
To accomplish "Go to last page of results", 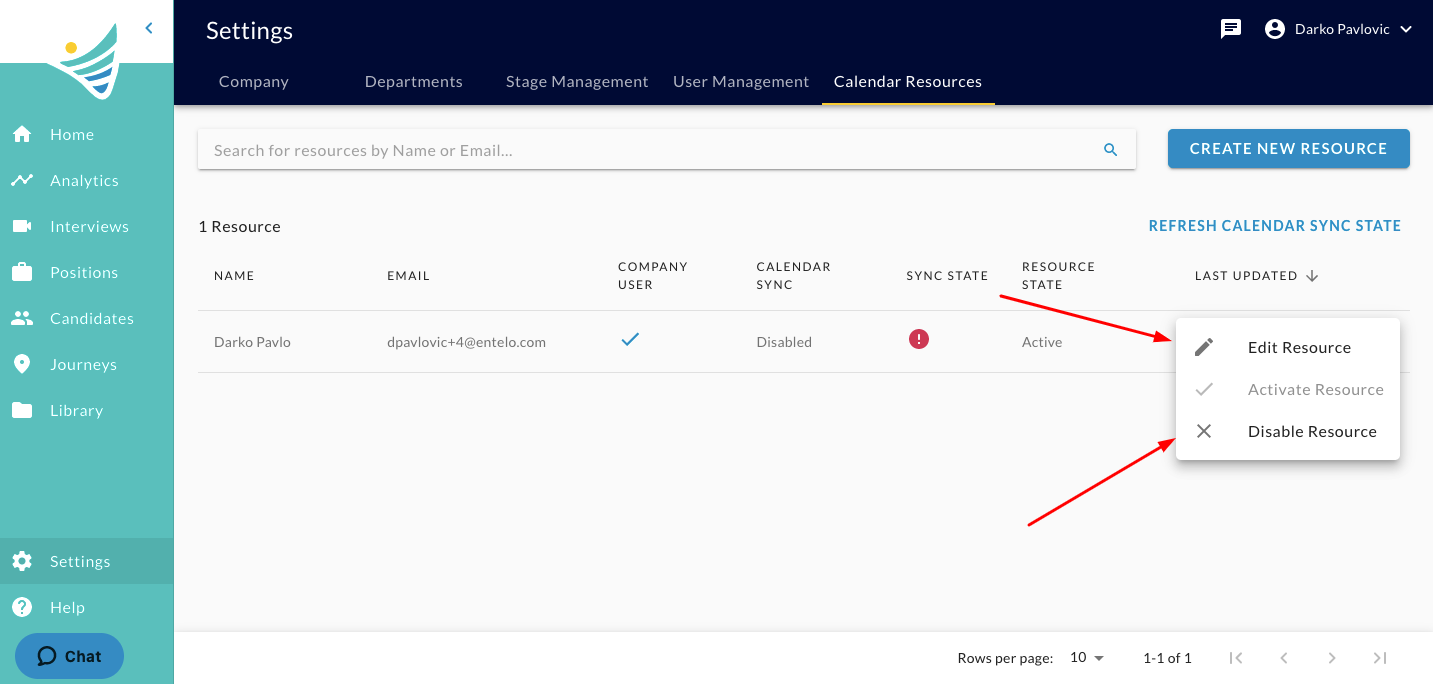I will click(1380, 658).
